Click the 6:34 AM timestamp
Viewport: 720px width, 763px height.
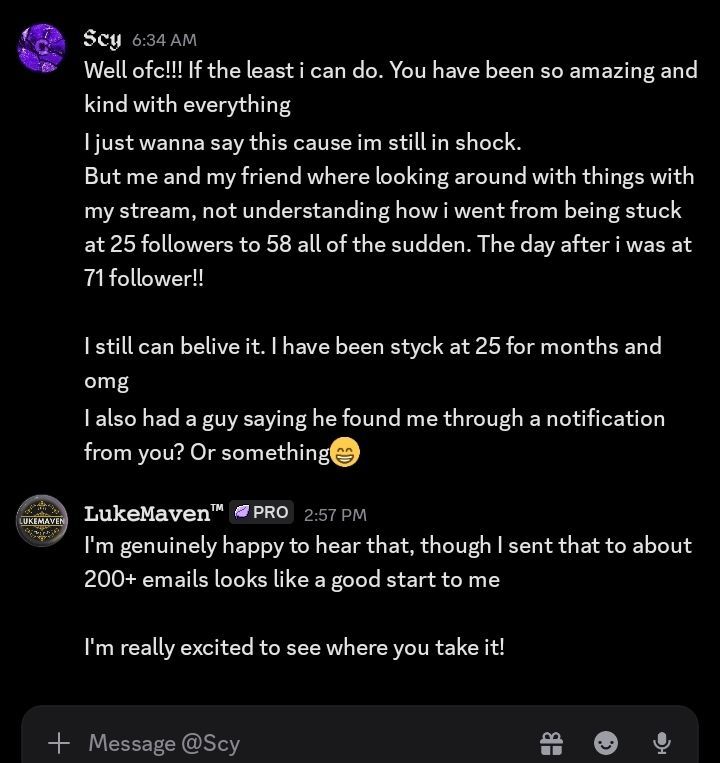click(164, 40)
